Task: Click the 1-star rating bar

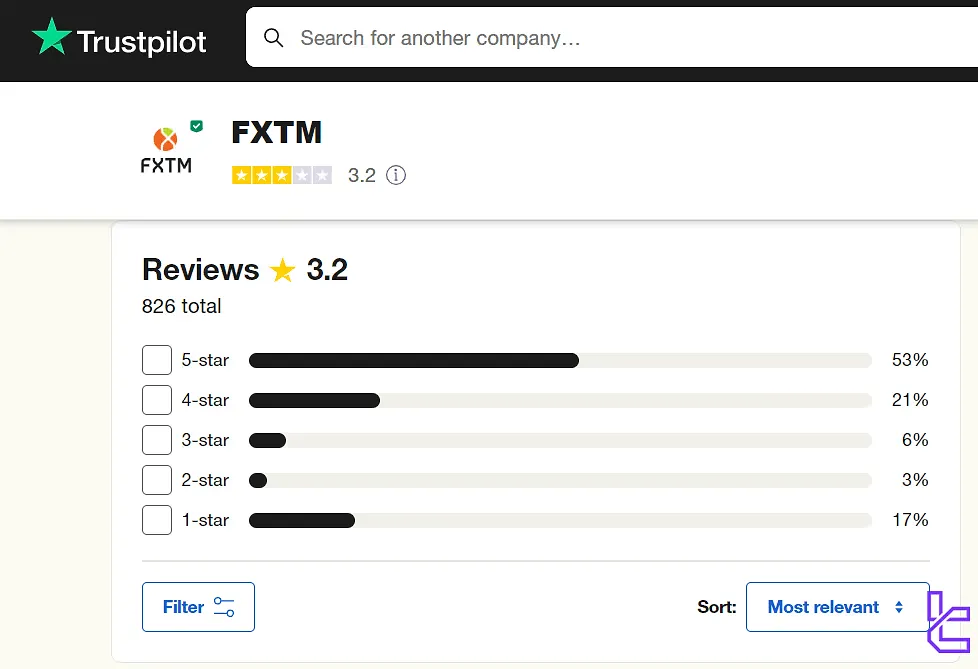Action: (x=560, y=520)
